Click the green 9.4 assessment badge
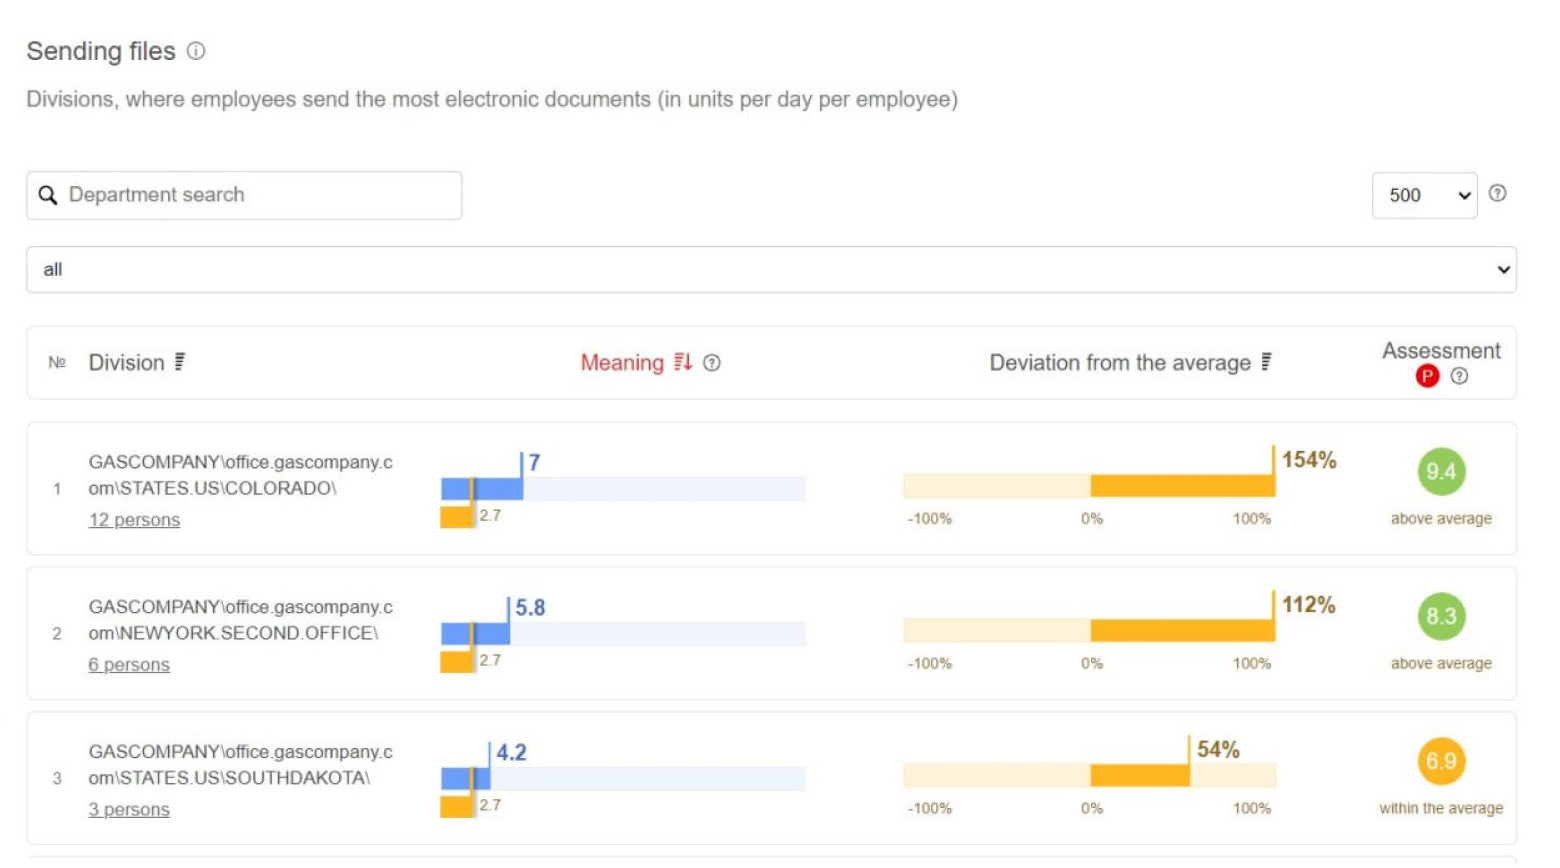The height and width of the screenshot is (868, 1560). (x=1441, y=472)
